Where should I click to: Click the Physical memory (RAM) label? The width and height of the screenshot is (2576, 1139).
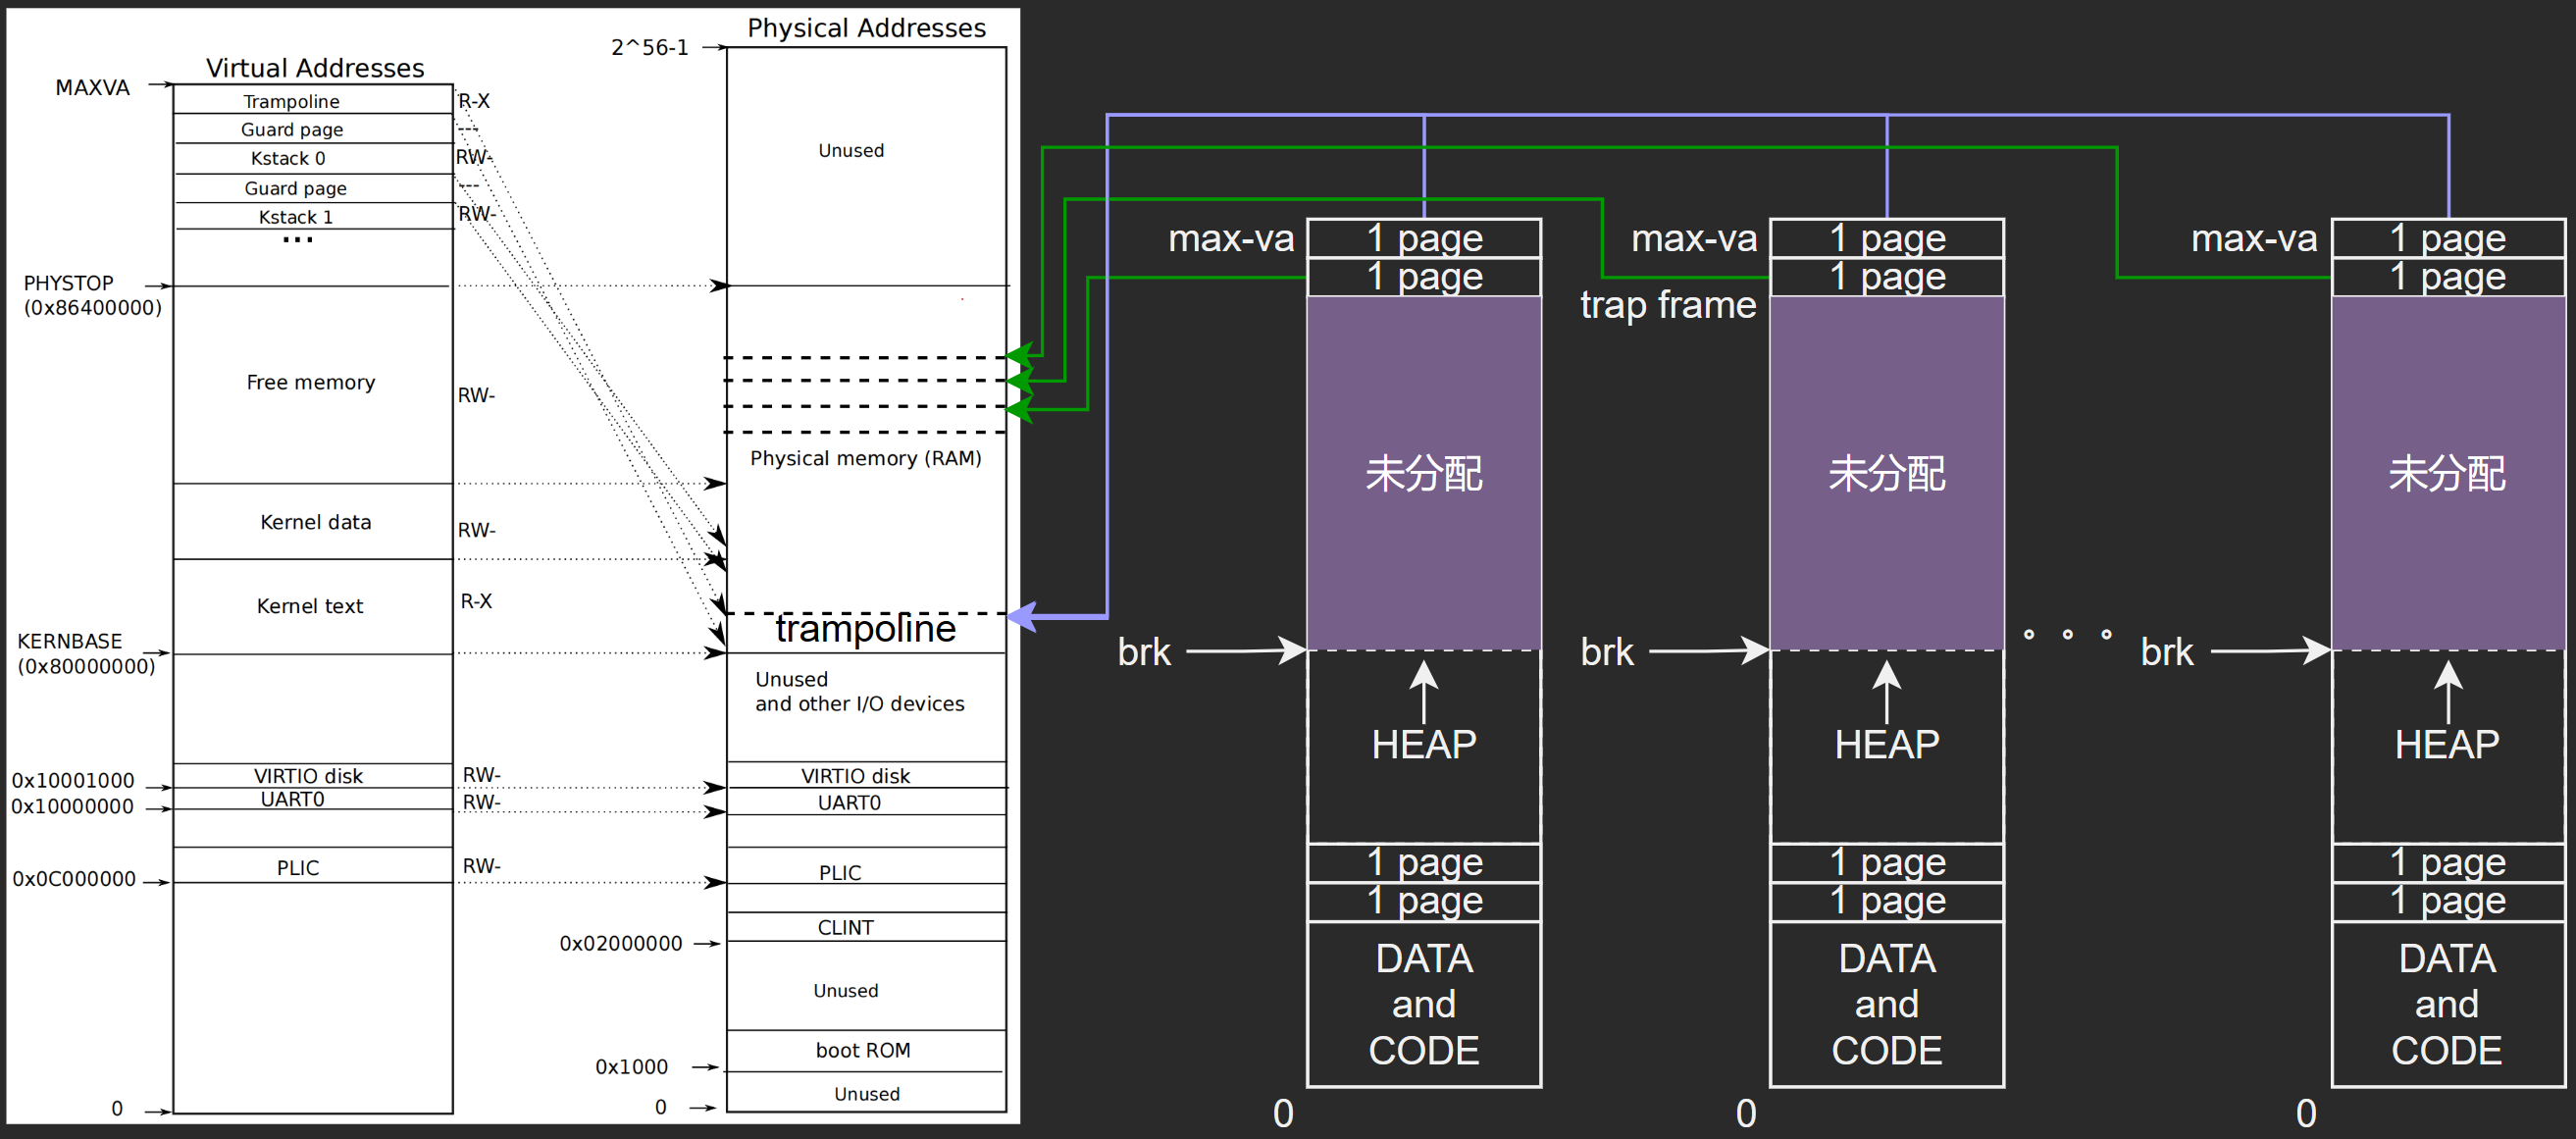pos(865,458)
